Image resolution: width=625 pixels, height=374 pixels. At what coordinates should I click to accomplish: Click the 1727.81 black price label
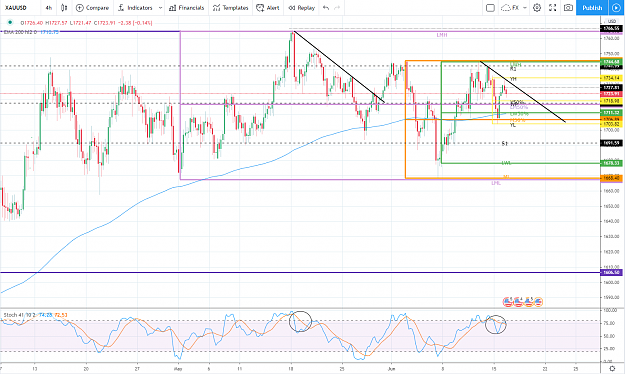(611, 87)
